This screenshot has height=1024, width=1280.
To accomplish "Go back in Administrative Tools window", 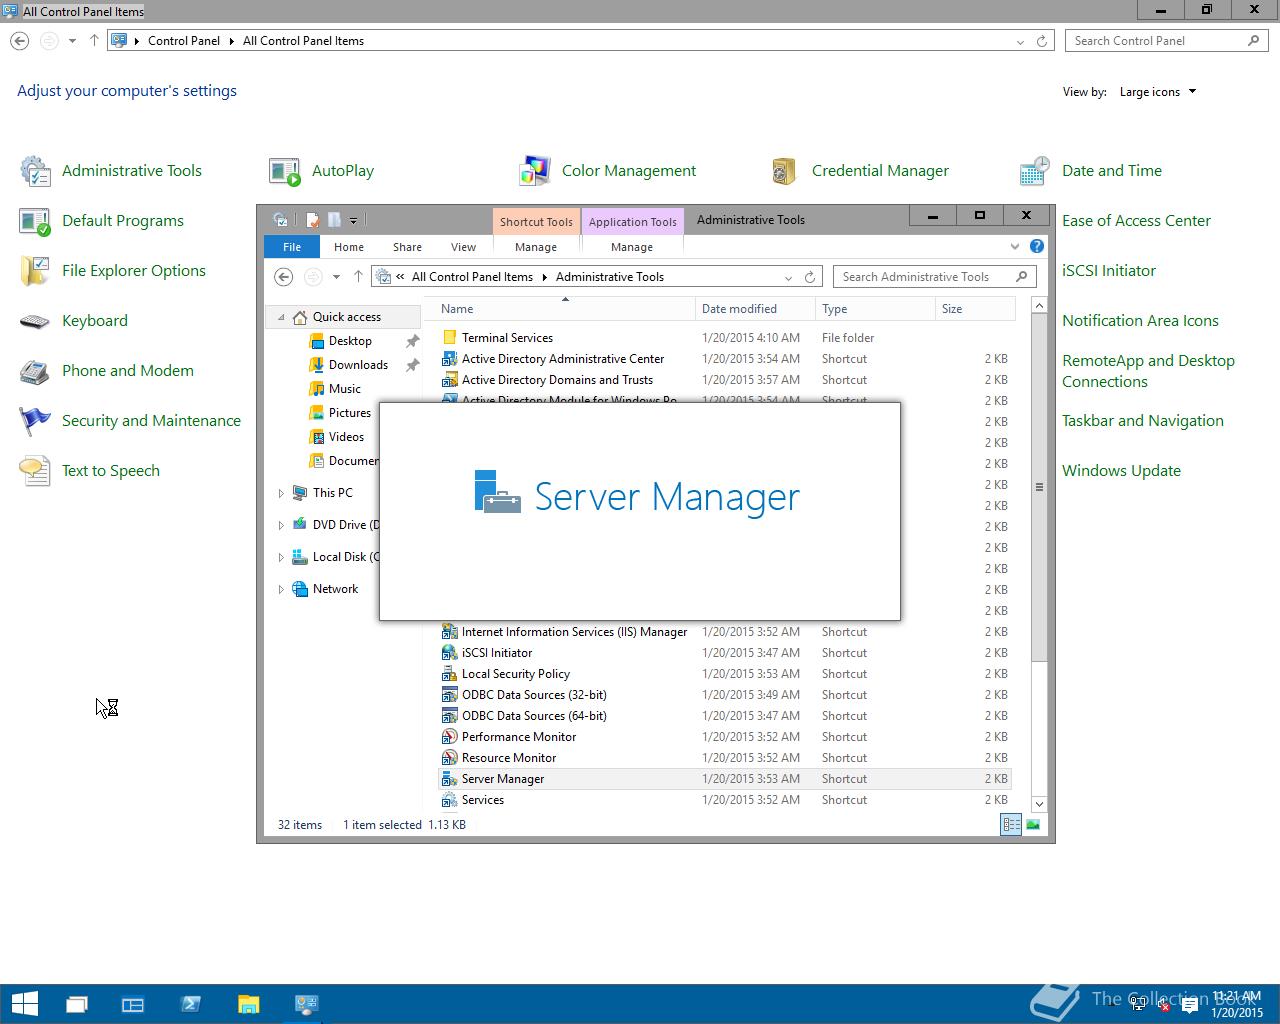I will pos(283,277).
